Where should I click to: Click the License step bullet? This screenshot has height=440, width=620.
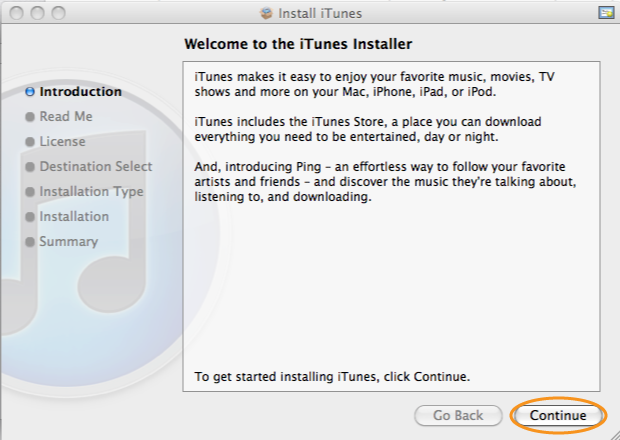(30, 142)
